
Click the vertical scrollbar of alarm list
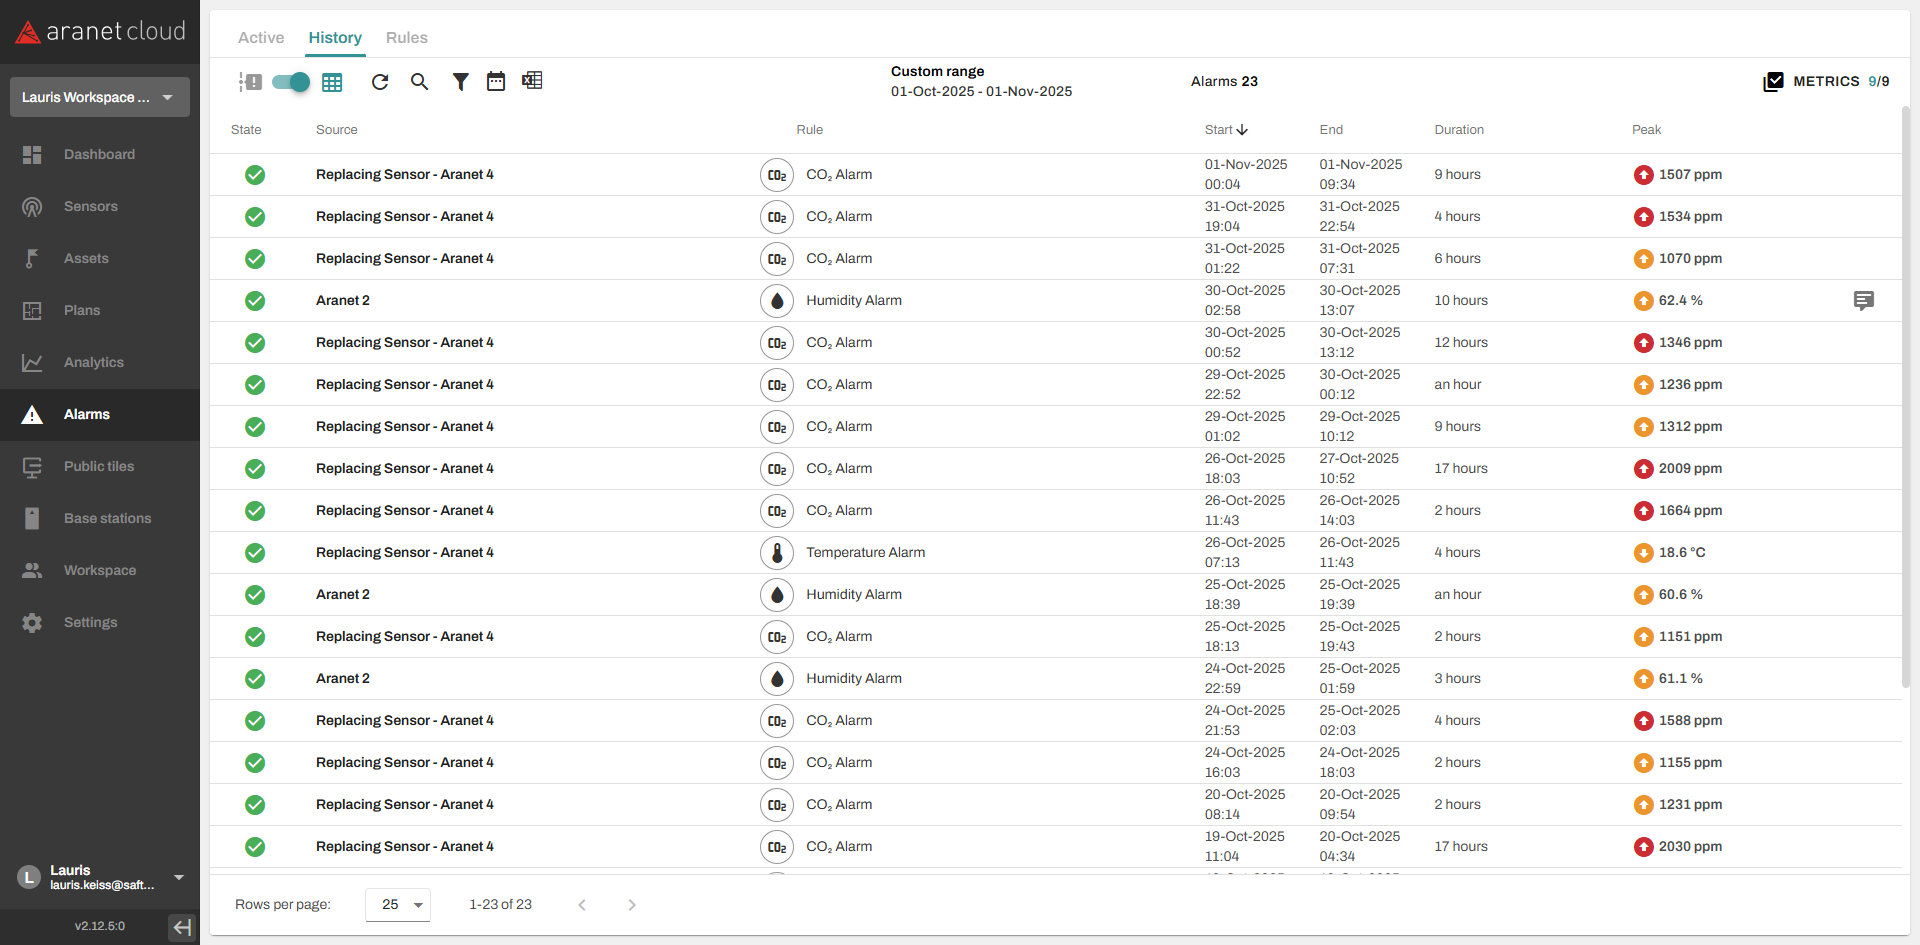(x=1905, y=400)
